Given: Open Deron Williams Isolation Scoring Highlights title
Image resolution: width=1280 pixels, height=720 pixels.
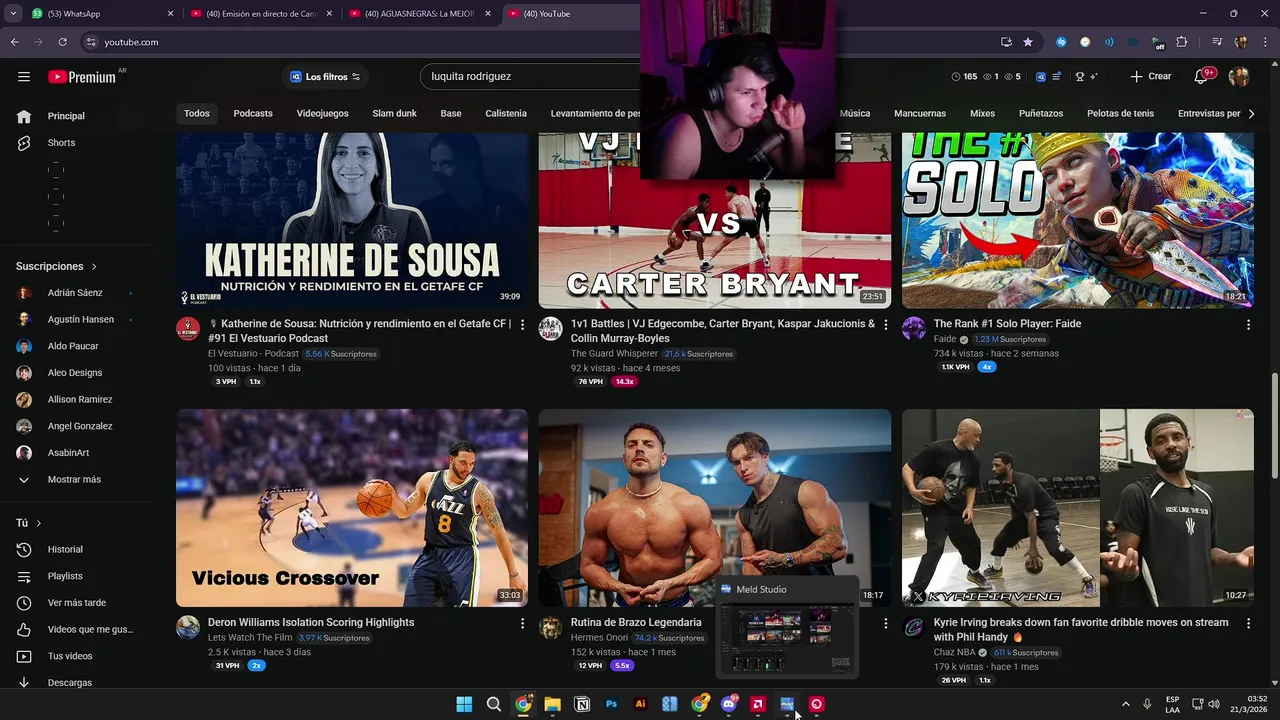Looking at the screenshot, I should 311,623.
